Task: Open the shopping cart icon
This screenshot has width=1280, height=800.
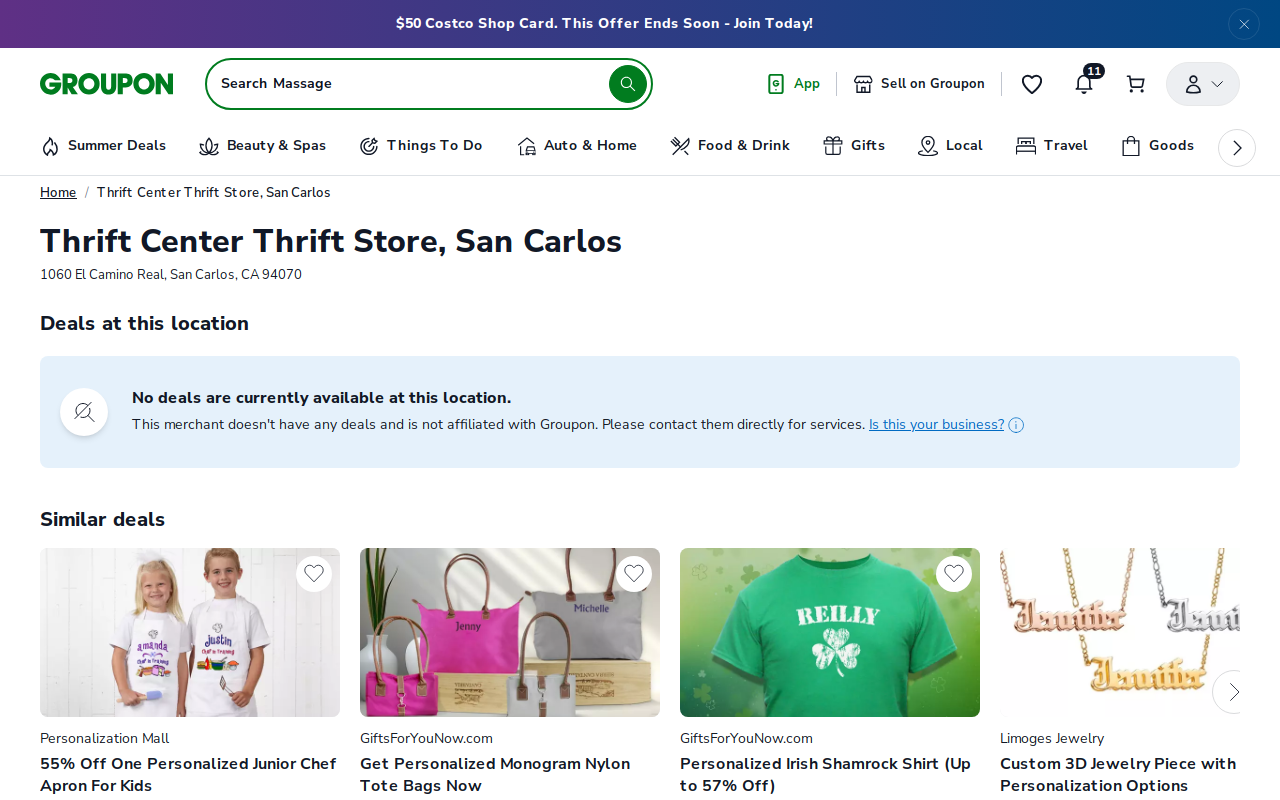Action: (1135, 84)
